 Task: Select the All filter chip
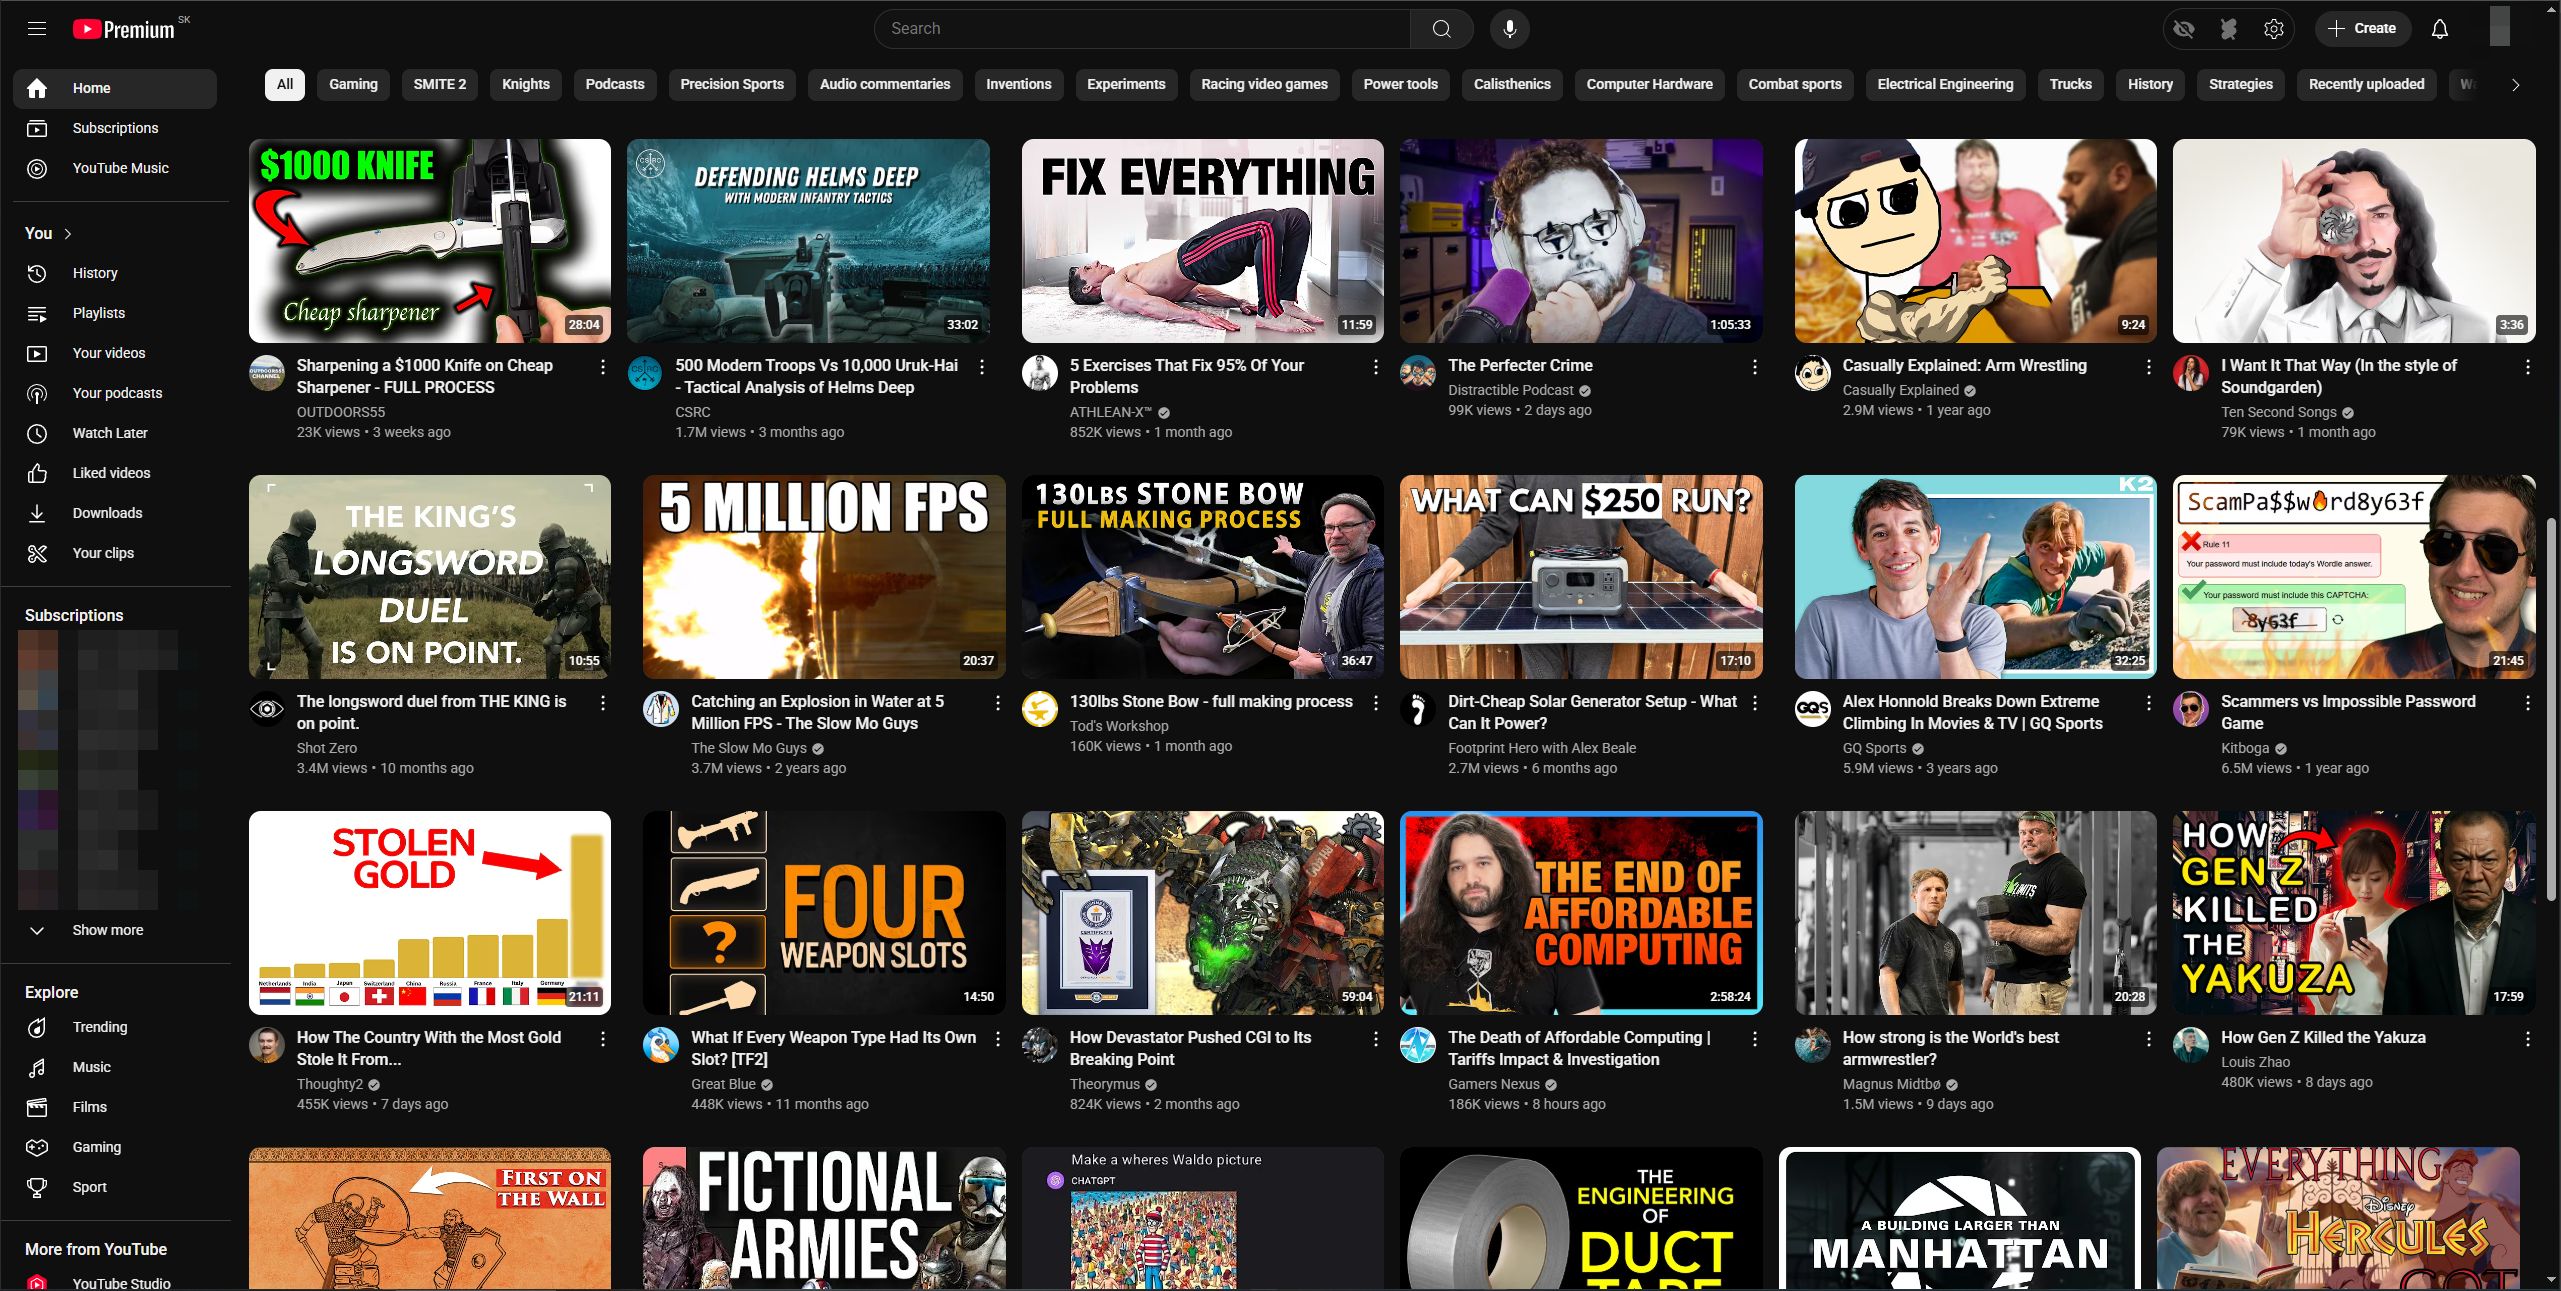(285, 84)
